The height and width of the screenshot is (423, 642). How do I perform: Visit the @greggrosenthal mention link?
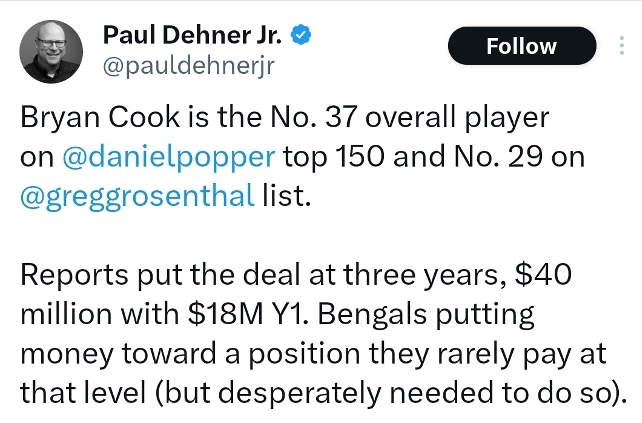[137, 195]
